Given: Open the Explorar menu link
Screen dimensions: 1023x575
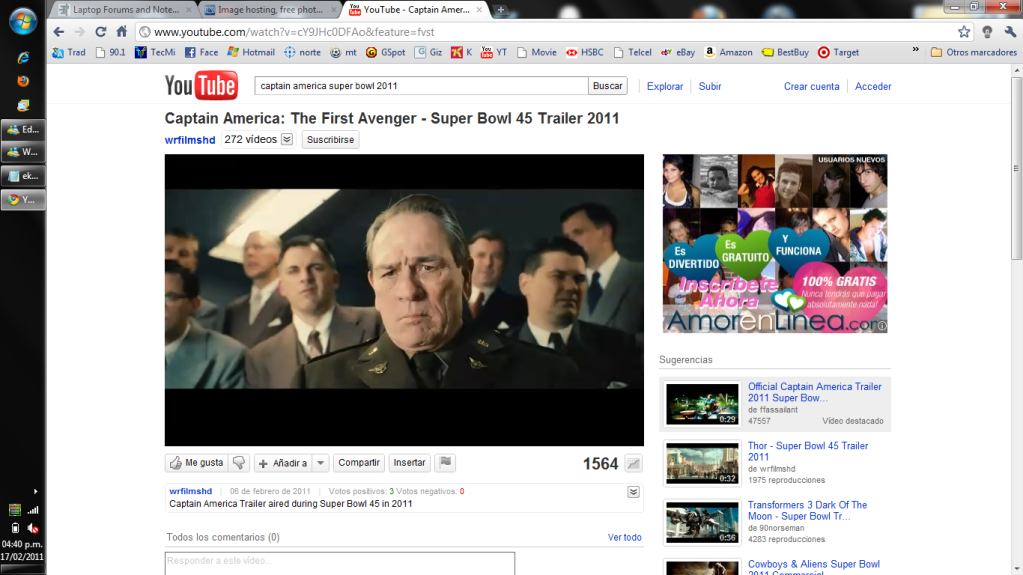Looking at the screenshot, I should point(665,86).
